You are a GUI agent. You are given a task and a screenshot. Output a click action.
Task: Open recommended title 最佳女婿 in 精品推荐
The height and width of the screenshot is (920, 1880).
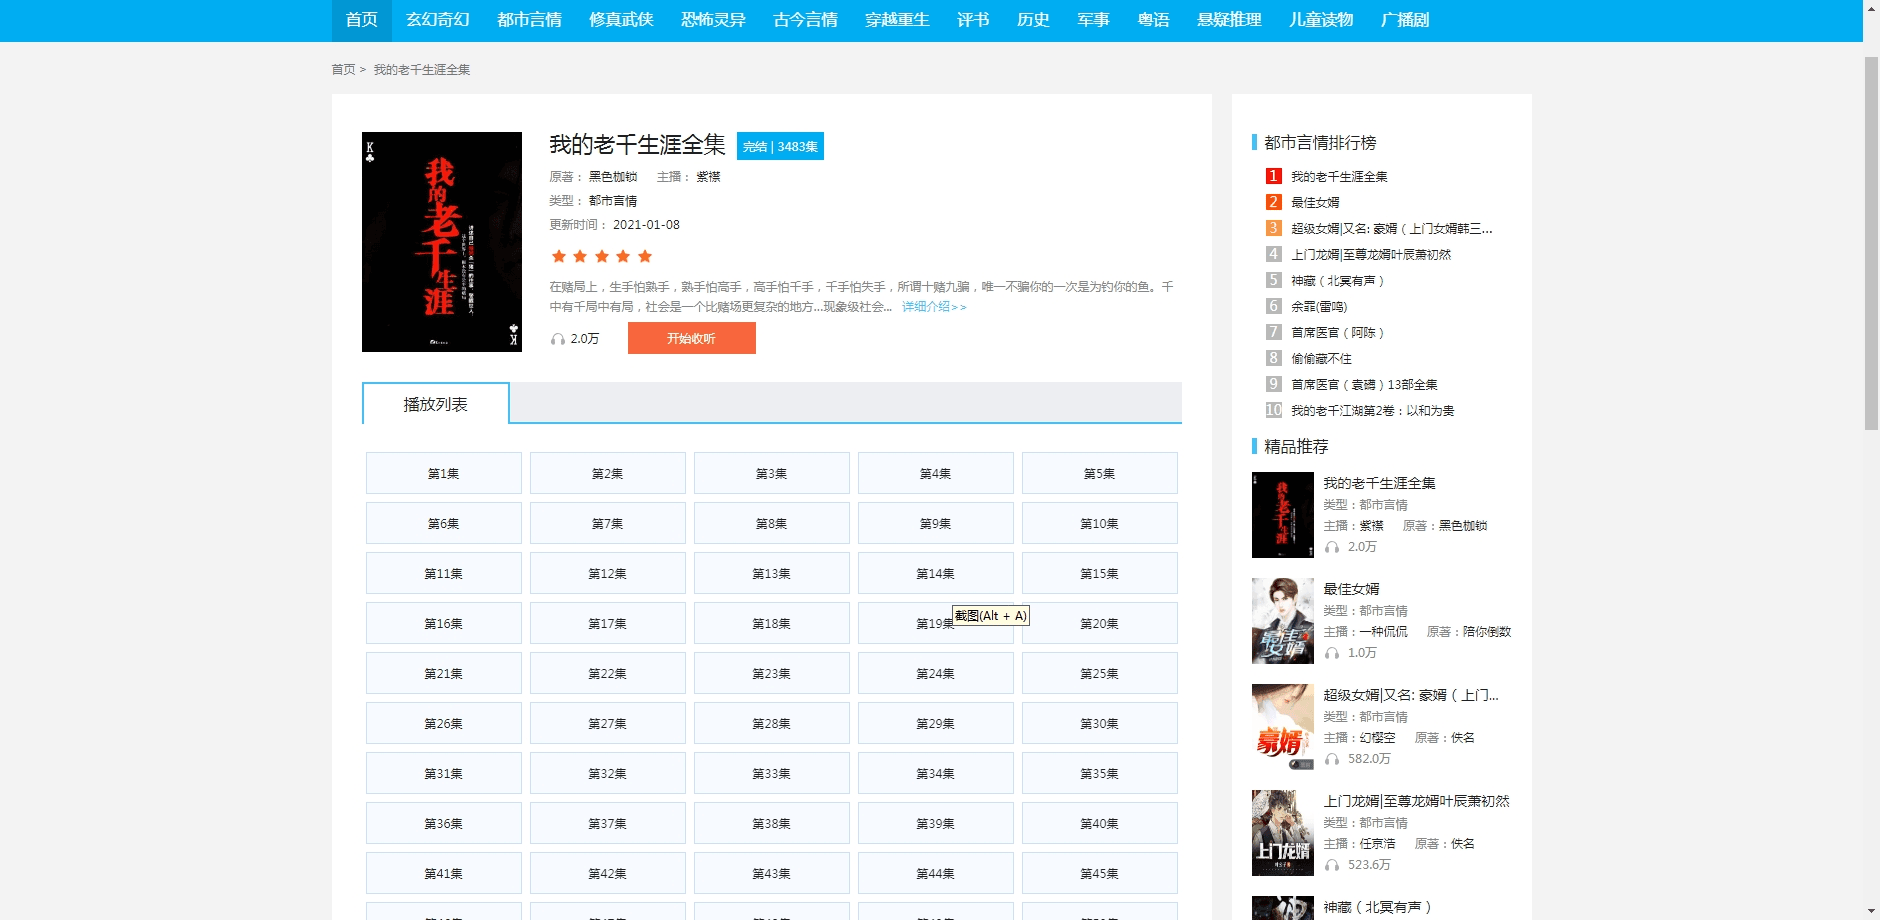click(x=1351, y=589)
